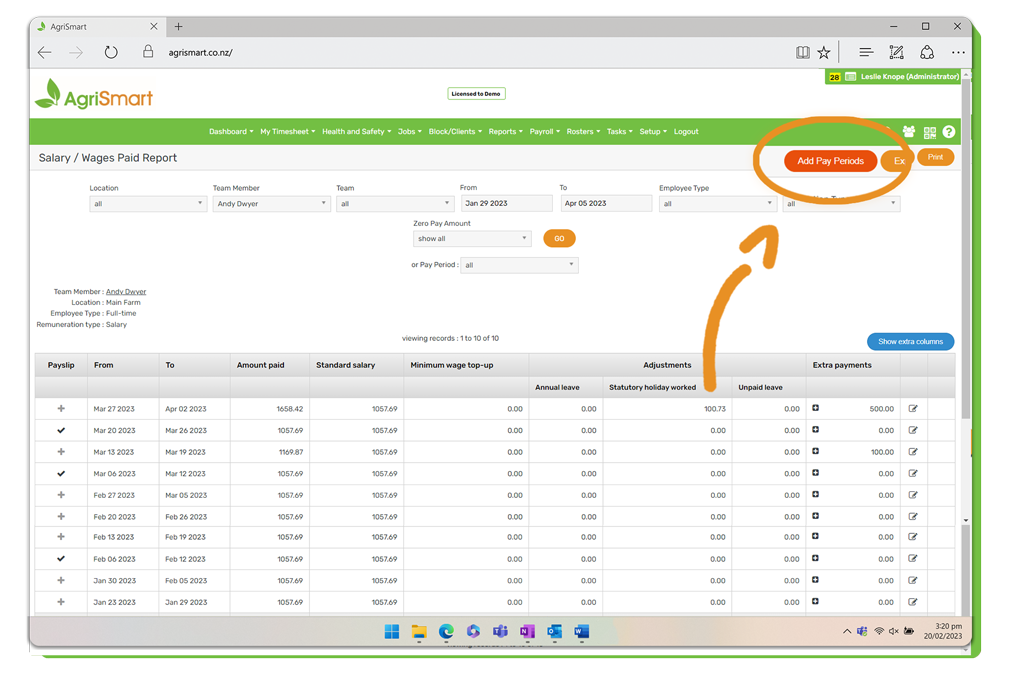Image resolution: width=1024 pixels, height=693 pixels.
Task: Open the Team Member dropdown showing Andy Dwyer
Action: pyautogui.click(x=270, y=204)
